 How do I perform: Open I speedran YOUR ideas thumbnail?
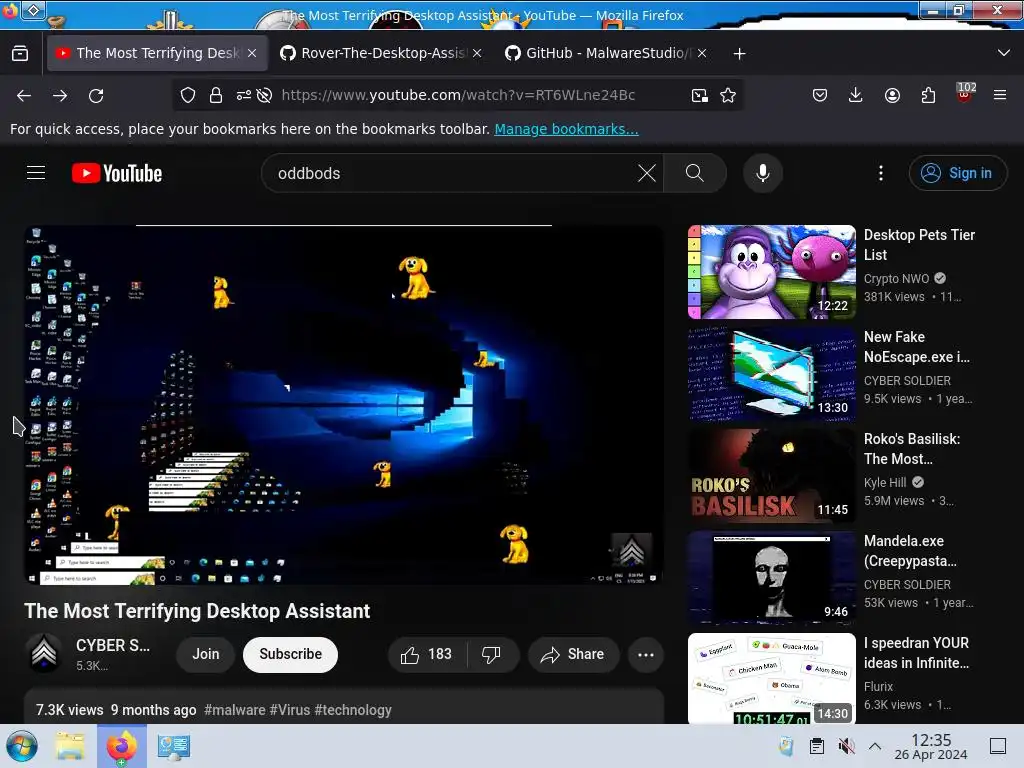pyautogui.click(x=771, y=678)
